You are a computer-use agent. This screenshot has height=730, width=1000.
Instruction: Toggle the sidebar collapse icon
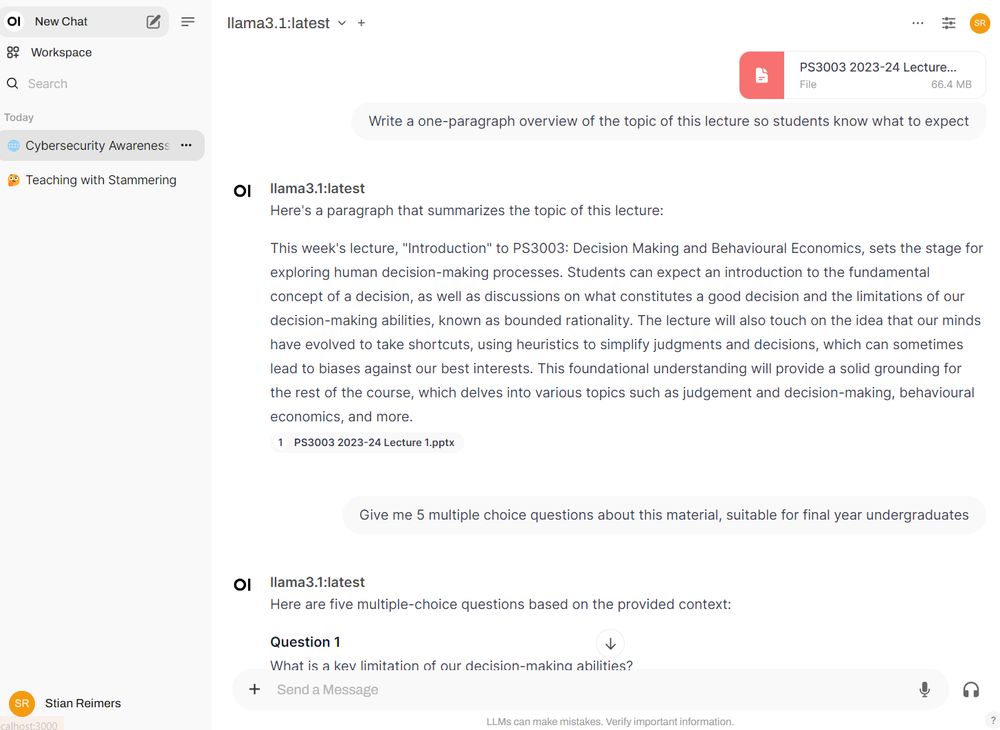tap(188, 21)
